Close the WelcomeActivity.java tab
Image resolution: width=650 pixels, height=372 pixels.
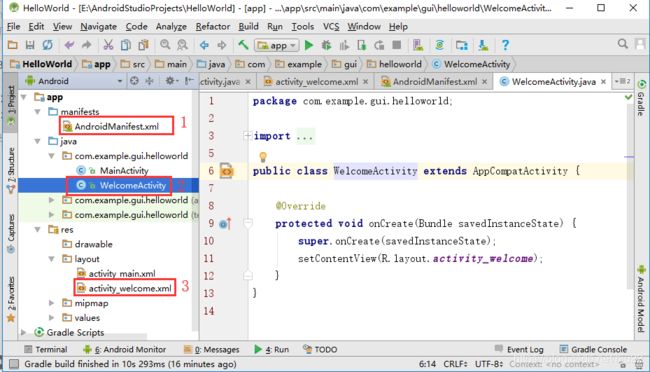pyautogui.click(x=604, y=82)
